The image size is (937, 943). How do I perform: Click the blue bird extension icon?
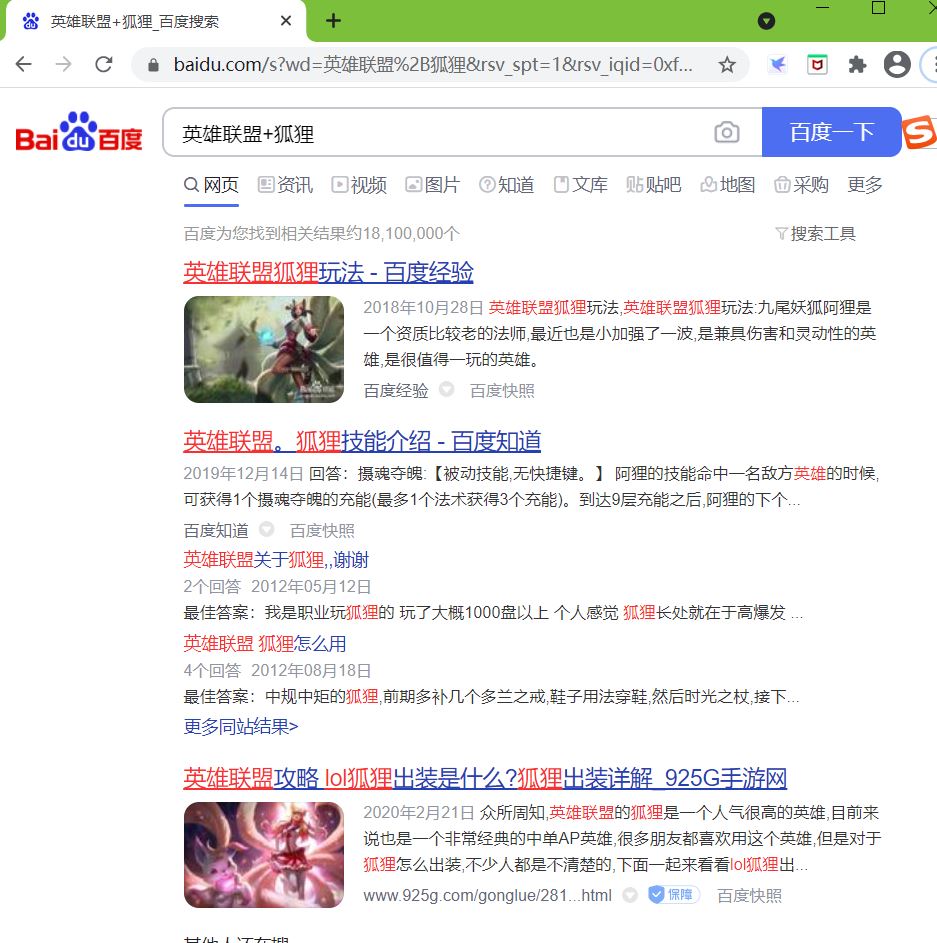778,64
